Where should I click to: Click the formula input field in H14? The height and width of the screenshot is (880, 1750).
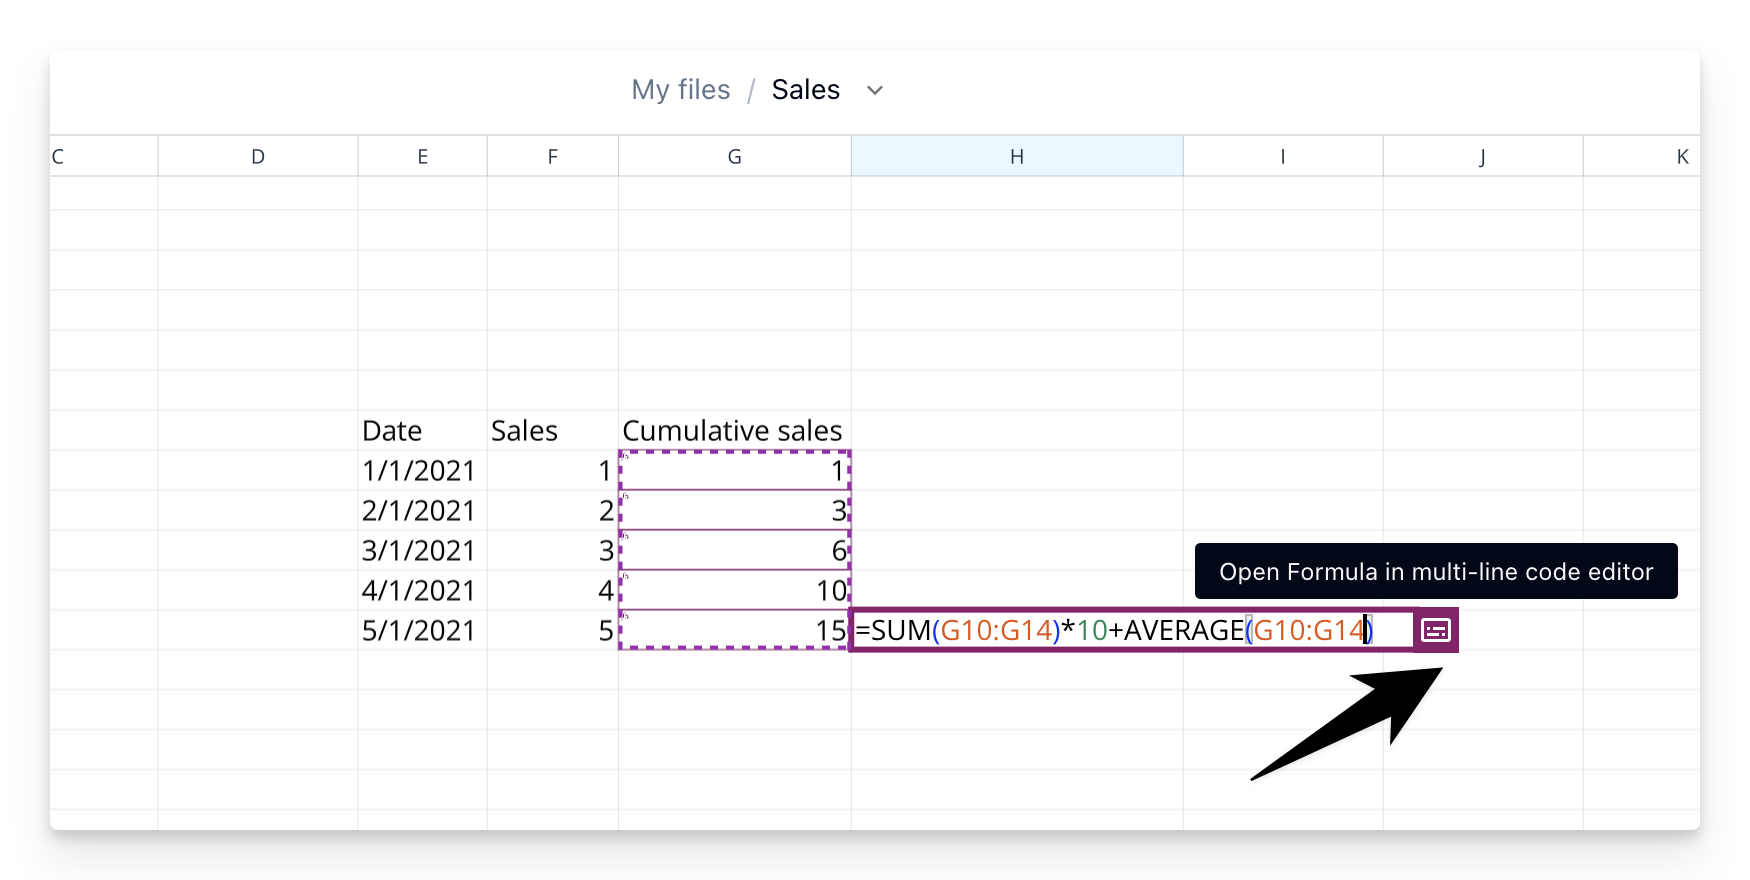click(x=1130, y=630)
